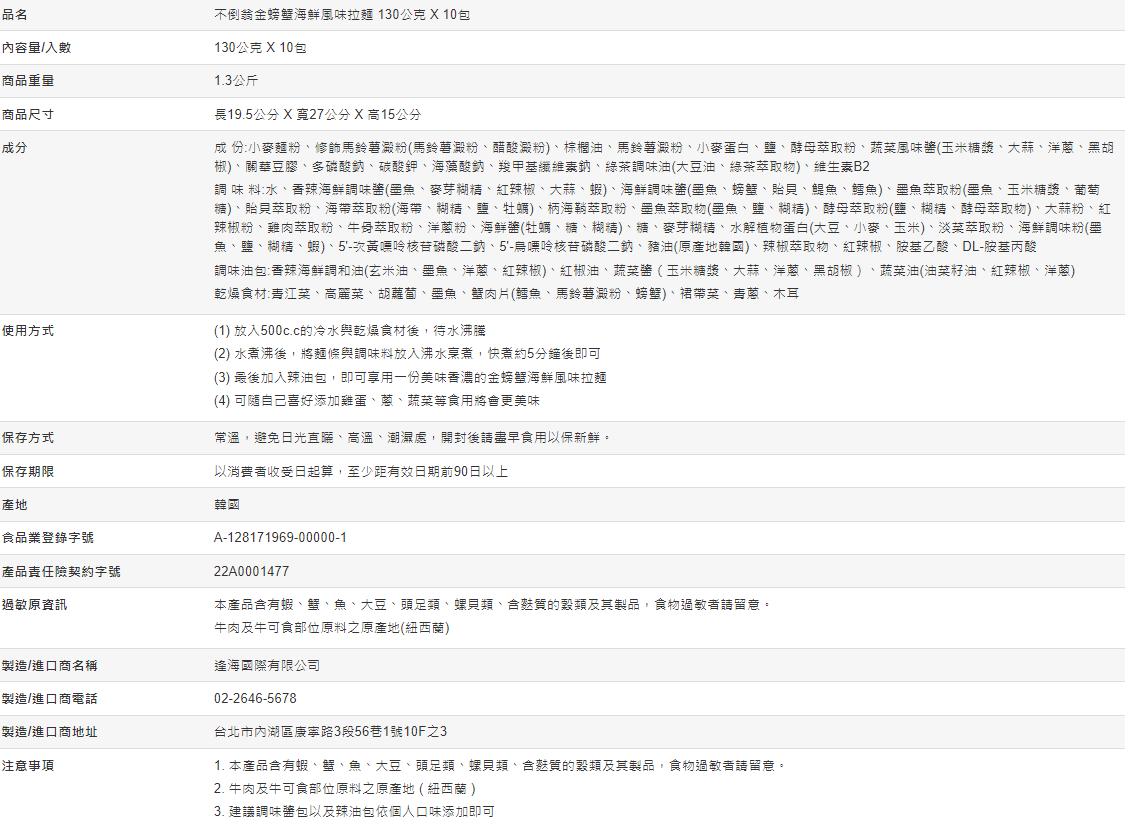Click registration number A-128171969-00000-1
The image size is (1129, 824).
[280, 538]
